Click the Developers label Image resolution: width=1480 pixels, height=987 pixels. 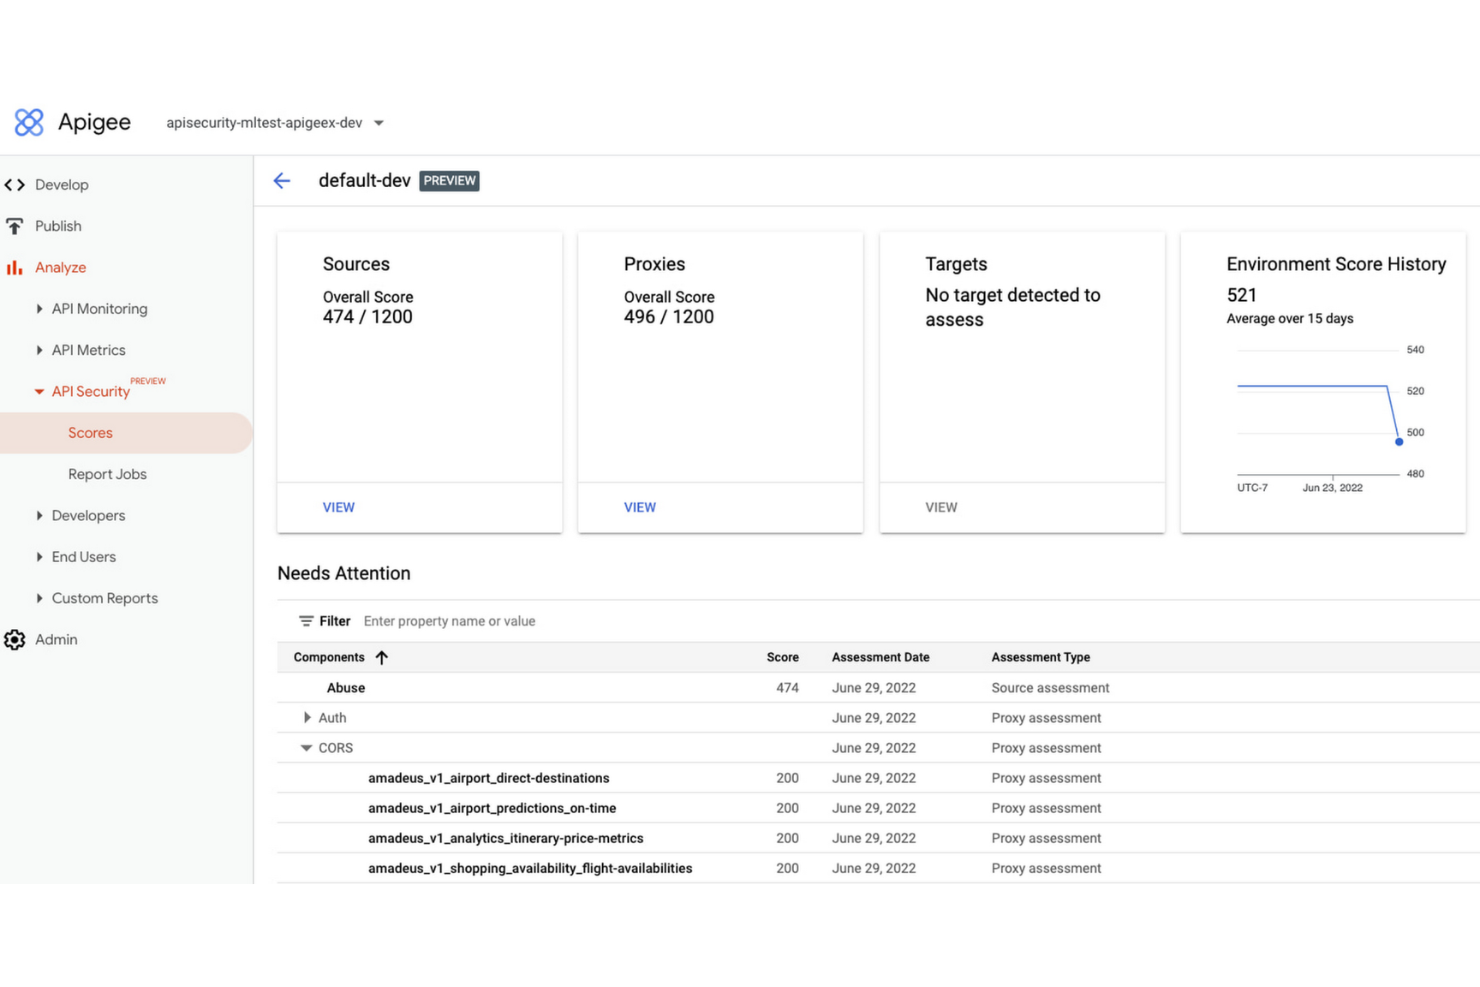point(89,516)
